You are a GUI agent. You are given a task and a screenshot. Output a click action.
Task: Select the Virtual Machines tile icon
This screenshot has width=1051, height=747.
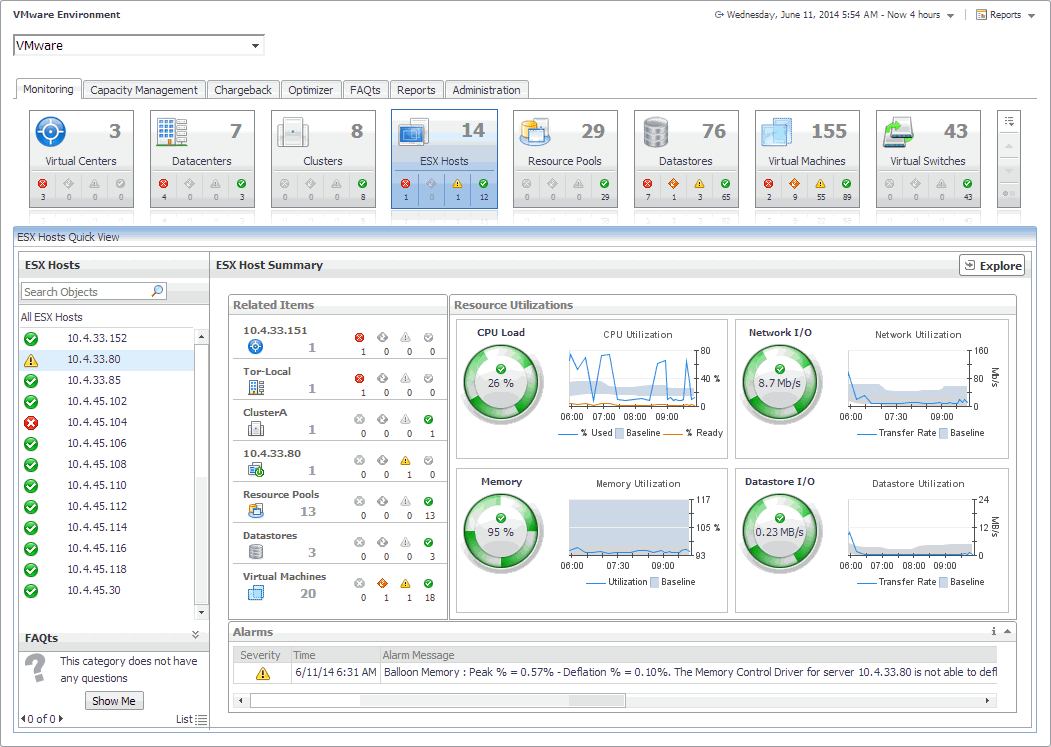click(x=777, y=132)
